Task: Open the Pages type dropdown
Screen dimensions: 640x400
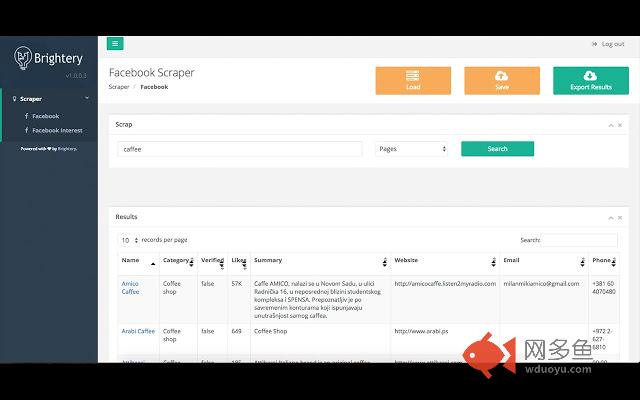Action: click(411, 149)
